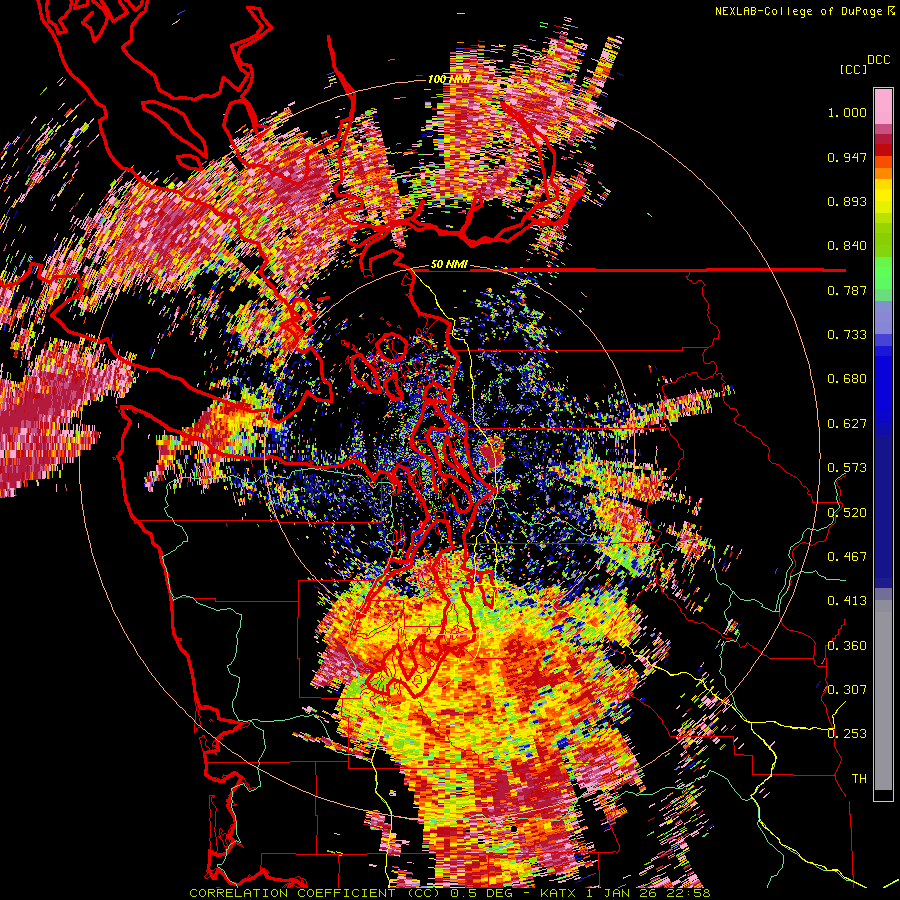Select the 0.627 scale value
The height and width of the screenshot is (900, 900).
847,424
